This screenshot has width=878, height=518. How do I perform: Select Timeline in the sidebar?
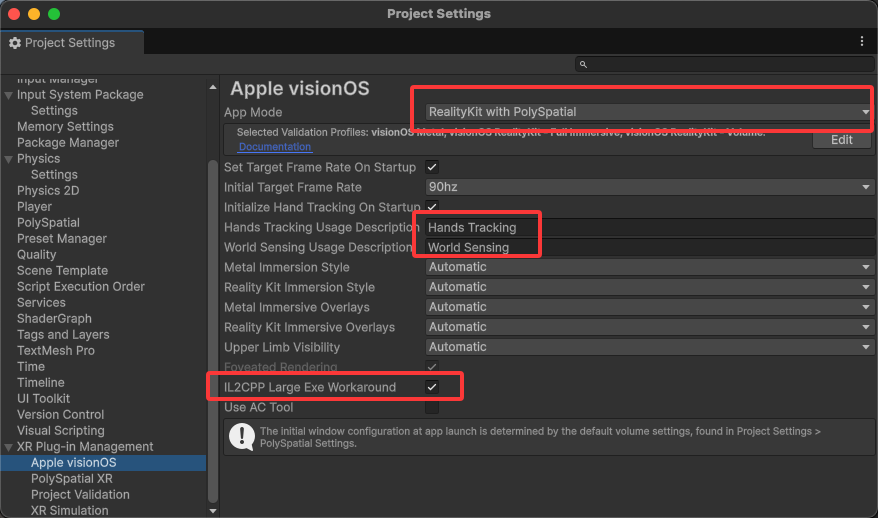pos(40,382)
